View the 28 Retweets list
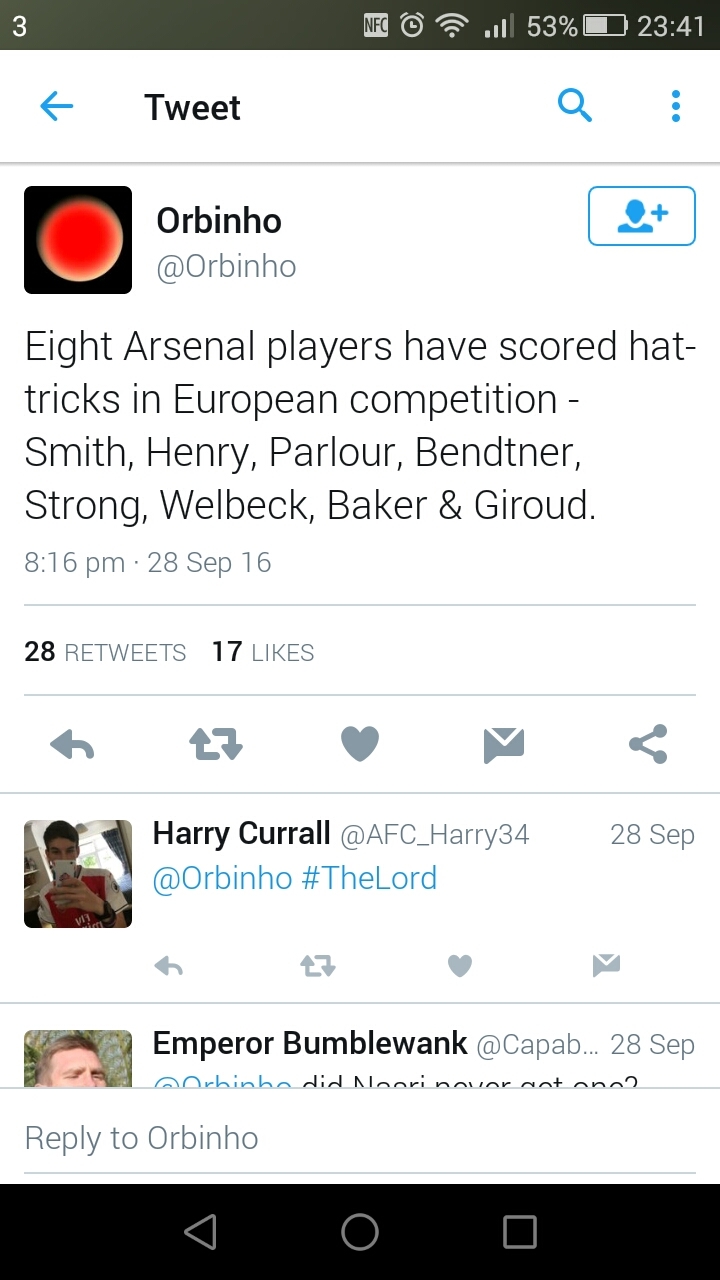The width and height of the screenshot is (720, 1280). tap(105, 652)
